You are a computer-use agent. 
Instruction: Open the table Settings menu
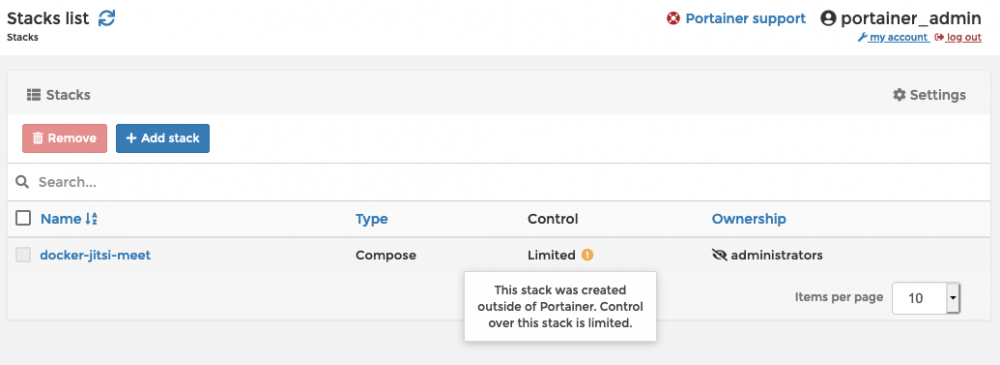pos(929,95)
